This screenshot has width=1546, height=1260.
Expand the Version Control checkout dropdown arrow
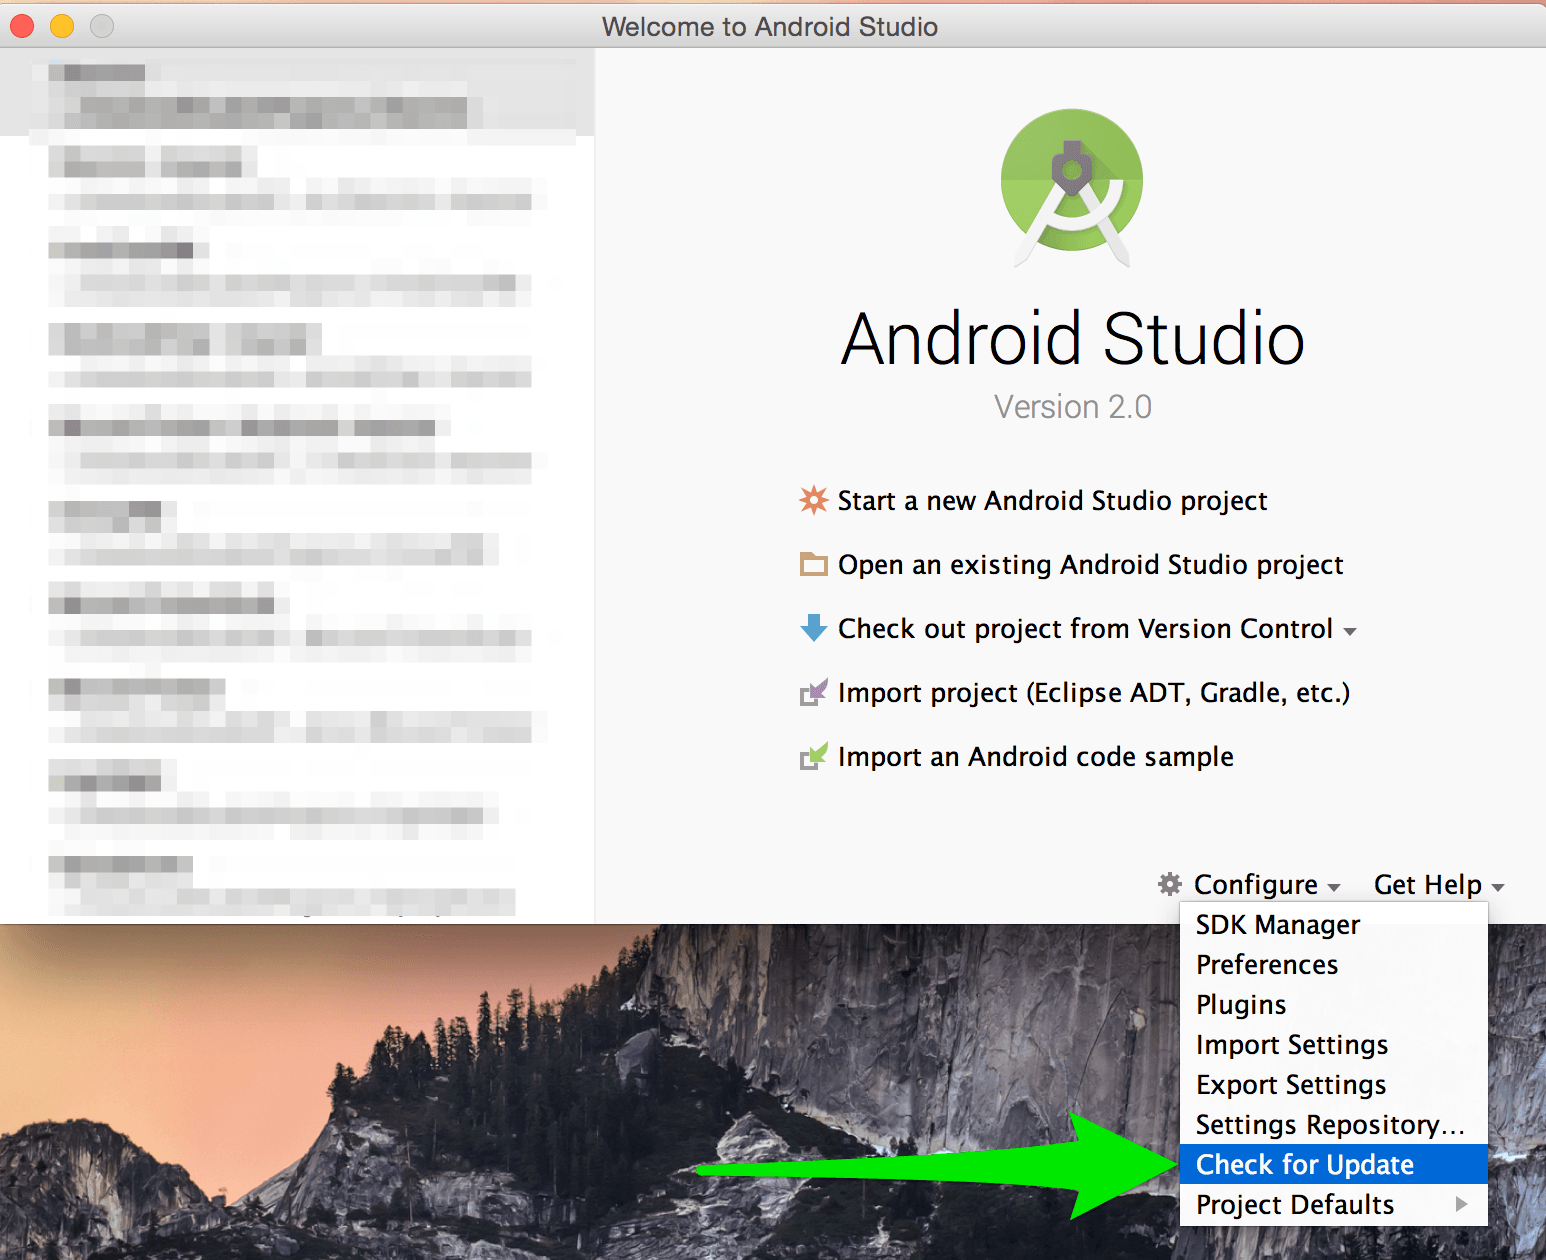click(x=1350, y=631)
